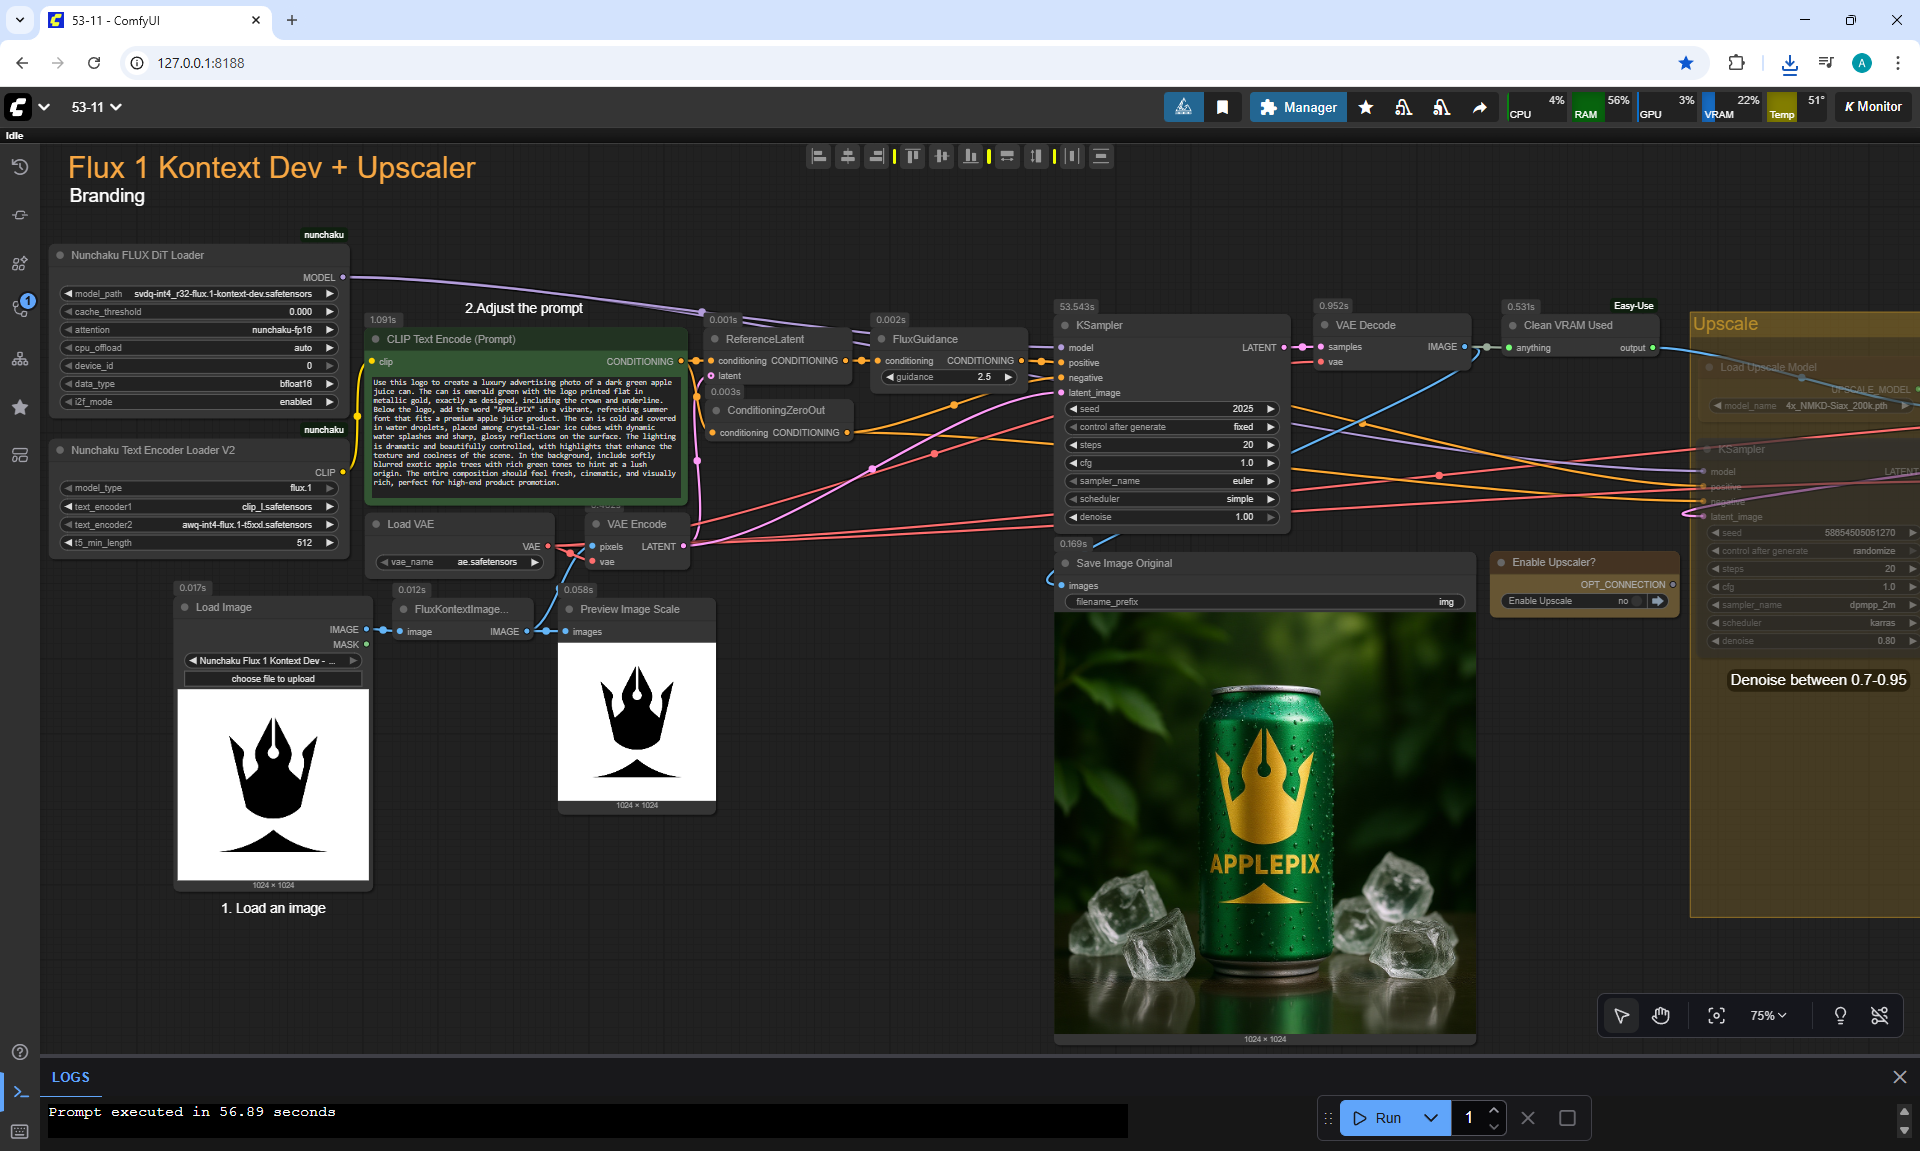Toggle link visibility icon
The height and width of the screenshot is (1151, 1920).
tap(1879, 1016)
